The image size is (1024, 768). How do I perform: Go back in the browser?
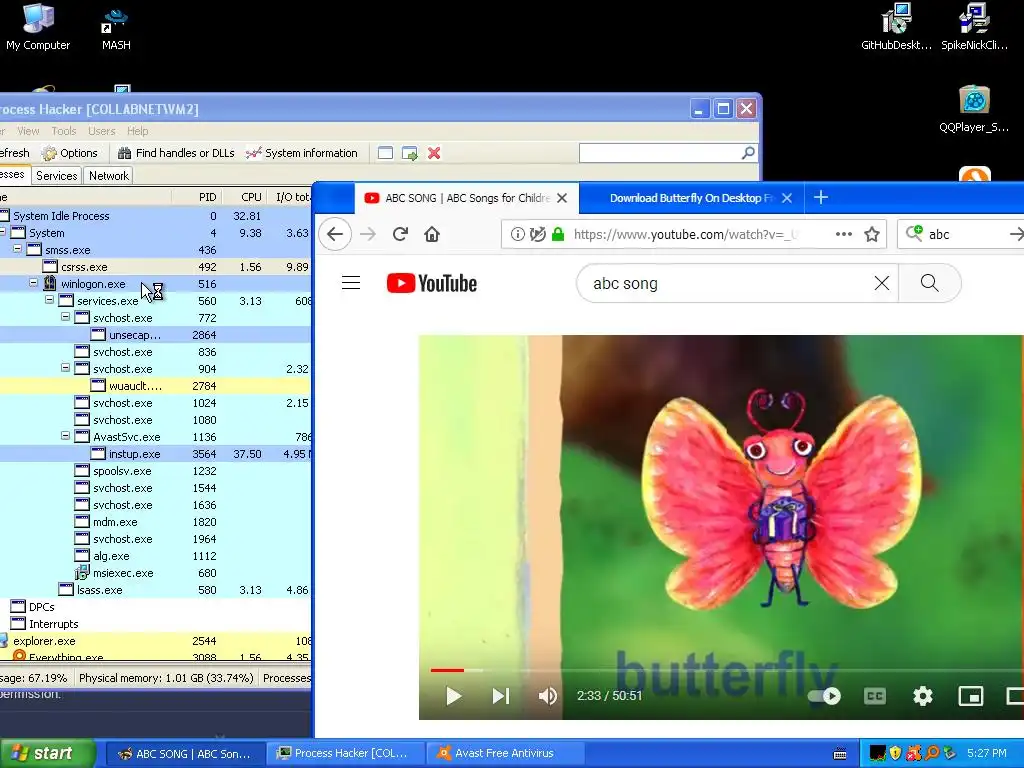coord(335,234)
